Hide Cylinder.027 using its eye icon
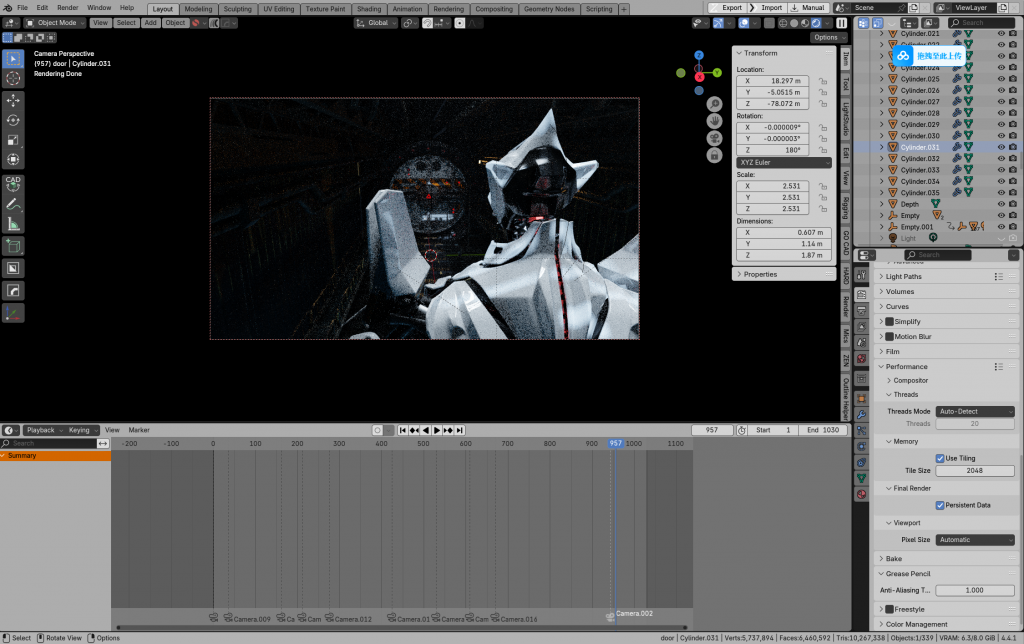The width and height of the screenshot is (1024, 644). (1001, 102)
